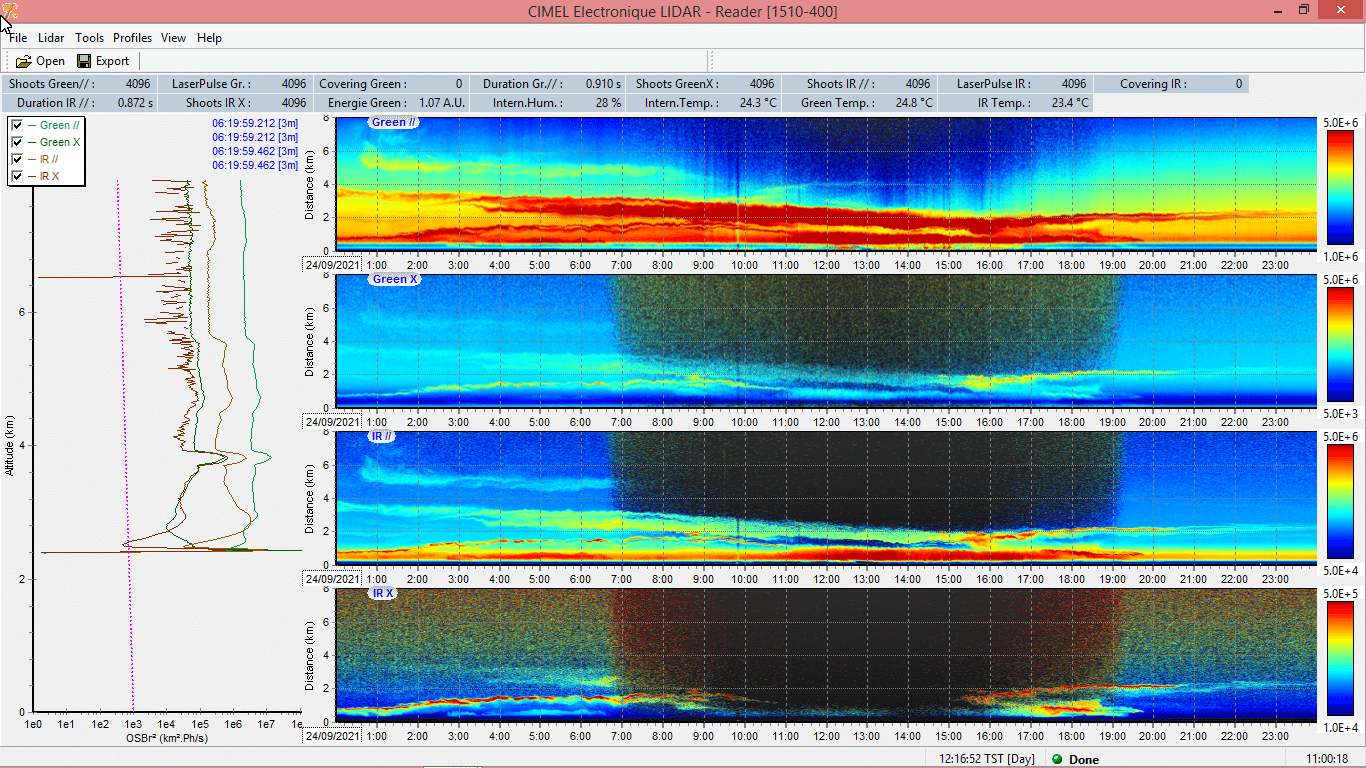Disable the IR // profile checkbox
This screenshot has height=768, width=1366.
coord(17,159)
